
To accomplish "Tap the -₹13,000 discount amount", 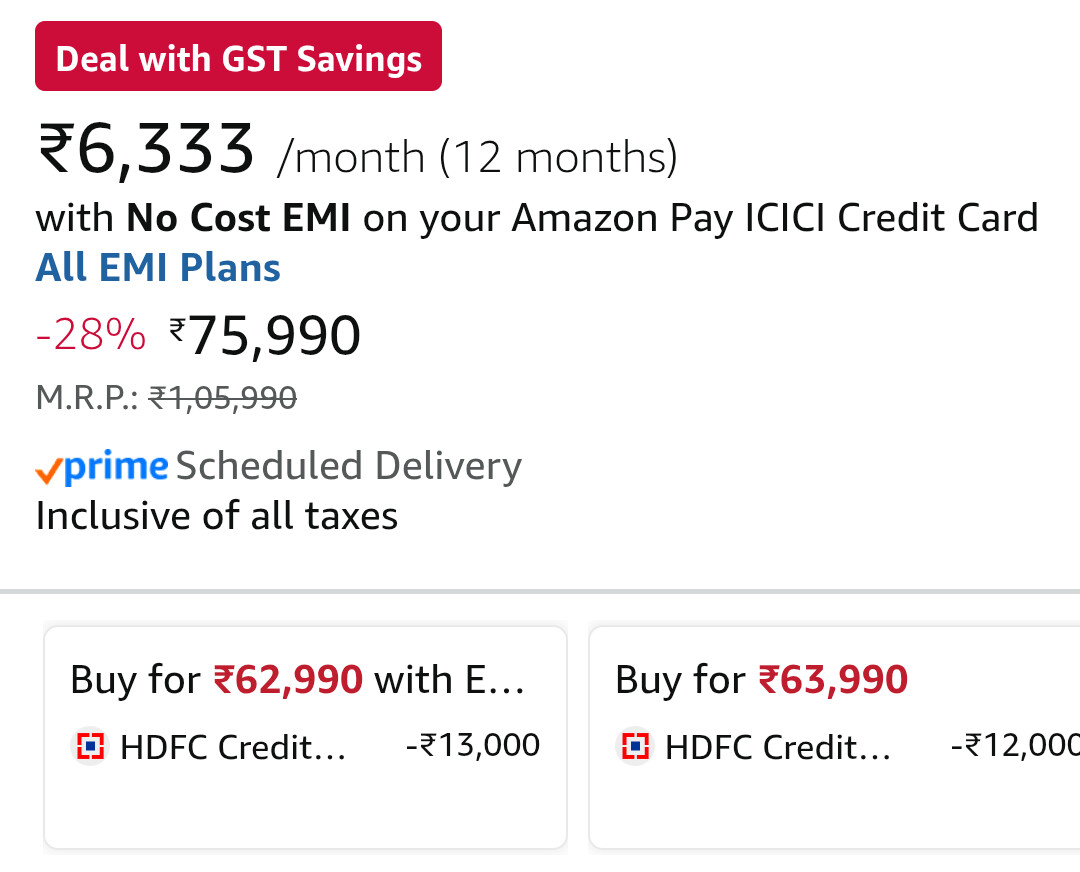I will coord(473,745).
